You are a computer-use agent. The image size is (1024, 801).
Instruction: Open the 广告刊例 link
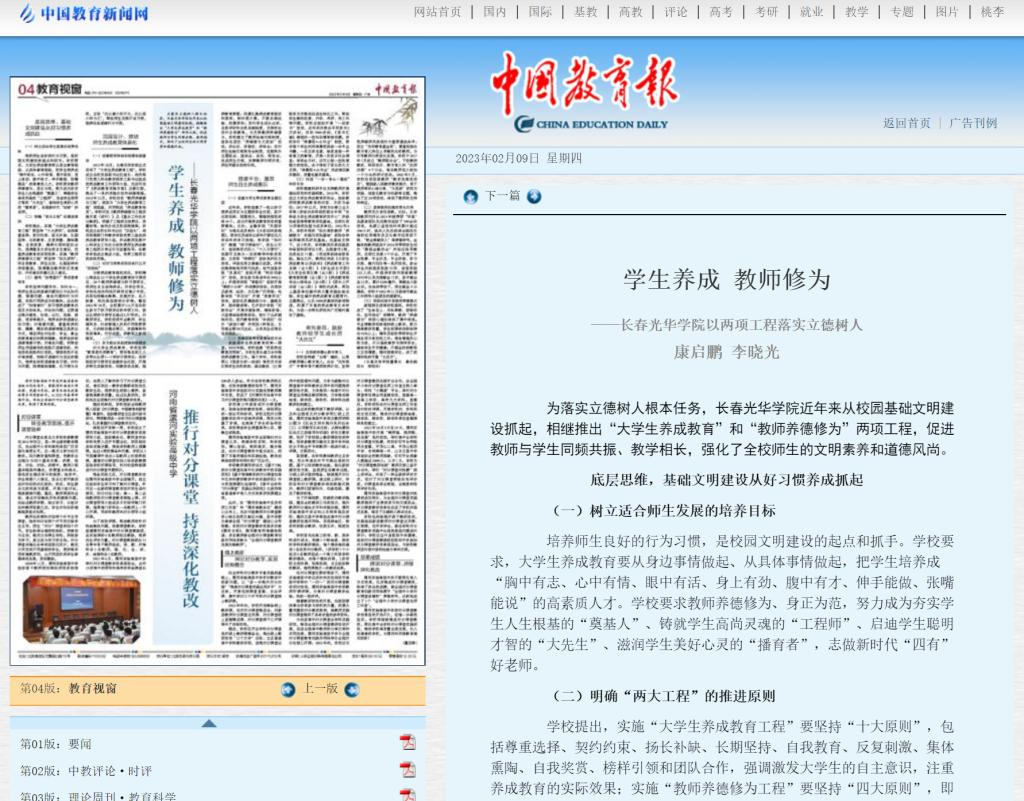click(x=973, y=123)
